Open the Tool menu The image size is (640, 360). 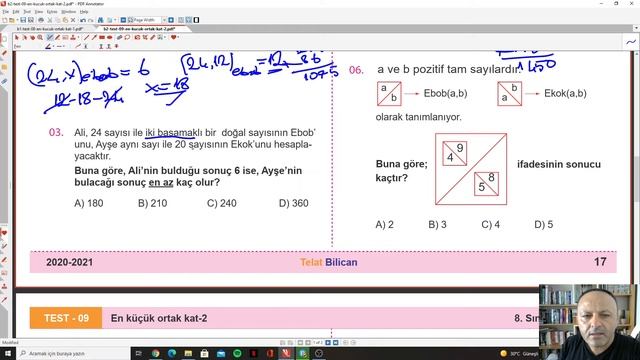tap(27, 12)
